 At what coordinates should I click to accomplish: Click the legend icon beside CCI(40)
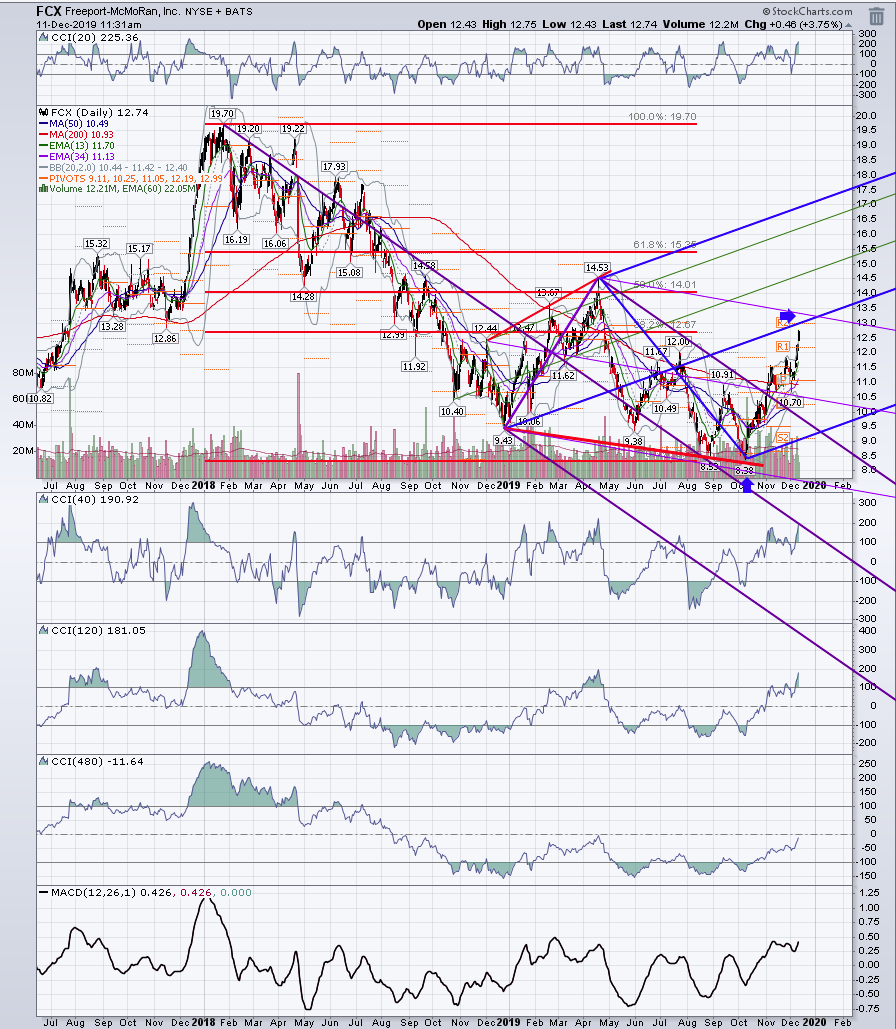click(x=44, y=499)
